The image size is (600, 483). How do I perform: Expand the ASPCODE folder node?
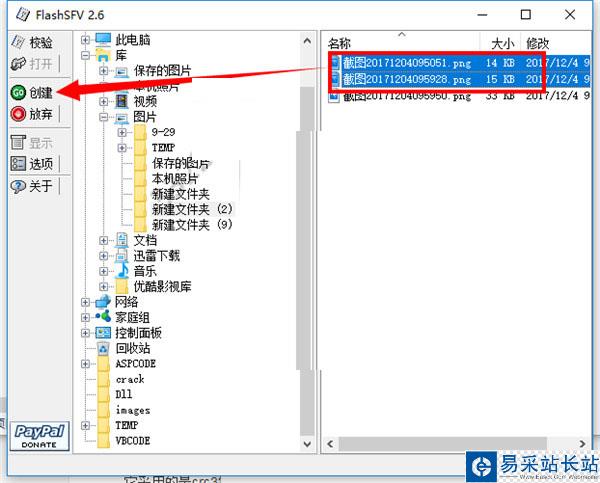(86, 364)
